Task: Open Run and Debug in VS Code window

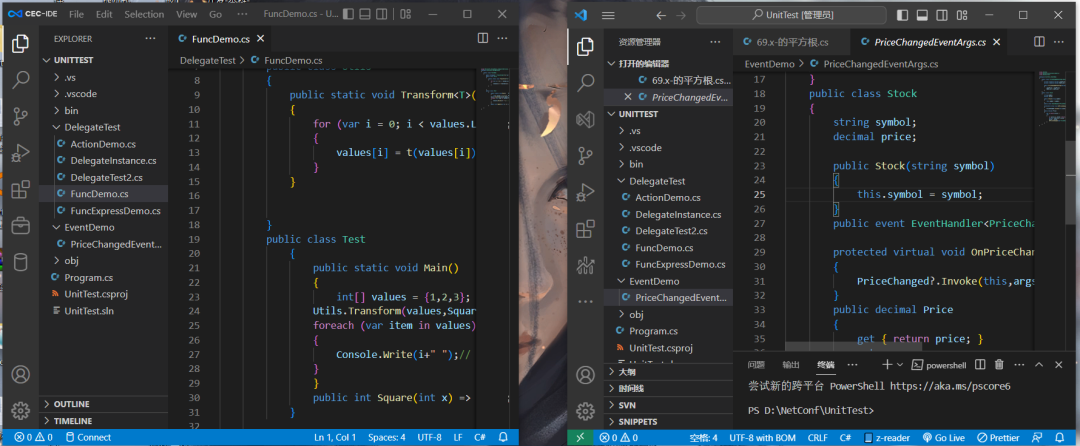Action: pyautogui.click(x=585, y=192)
